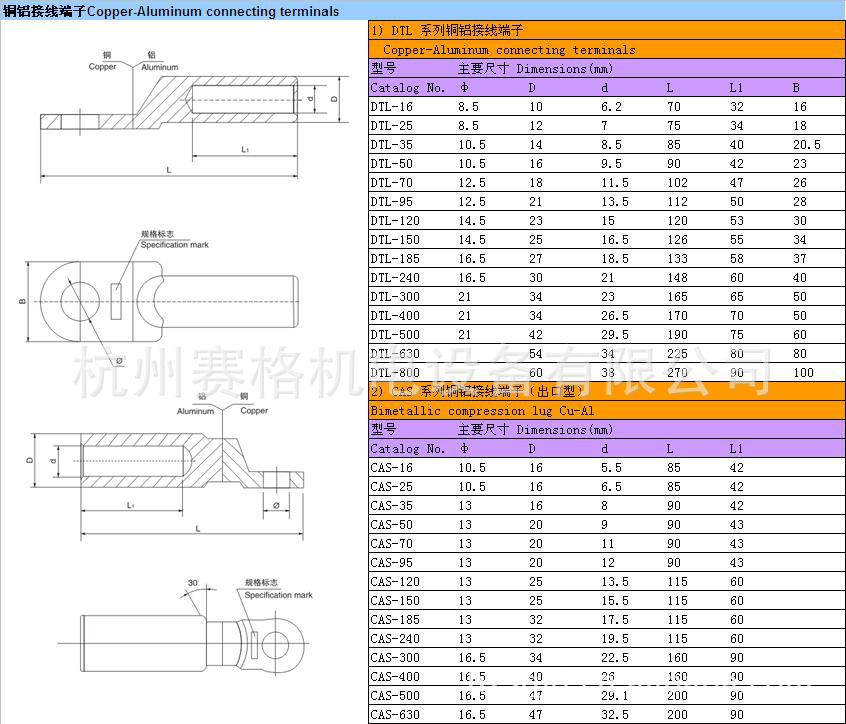Select the "5.5" value in the CAS-16 row
Screen dimensions: 846x724
(x=611, y=468)
